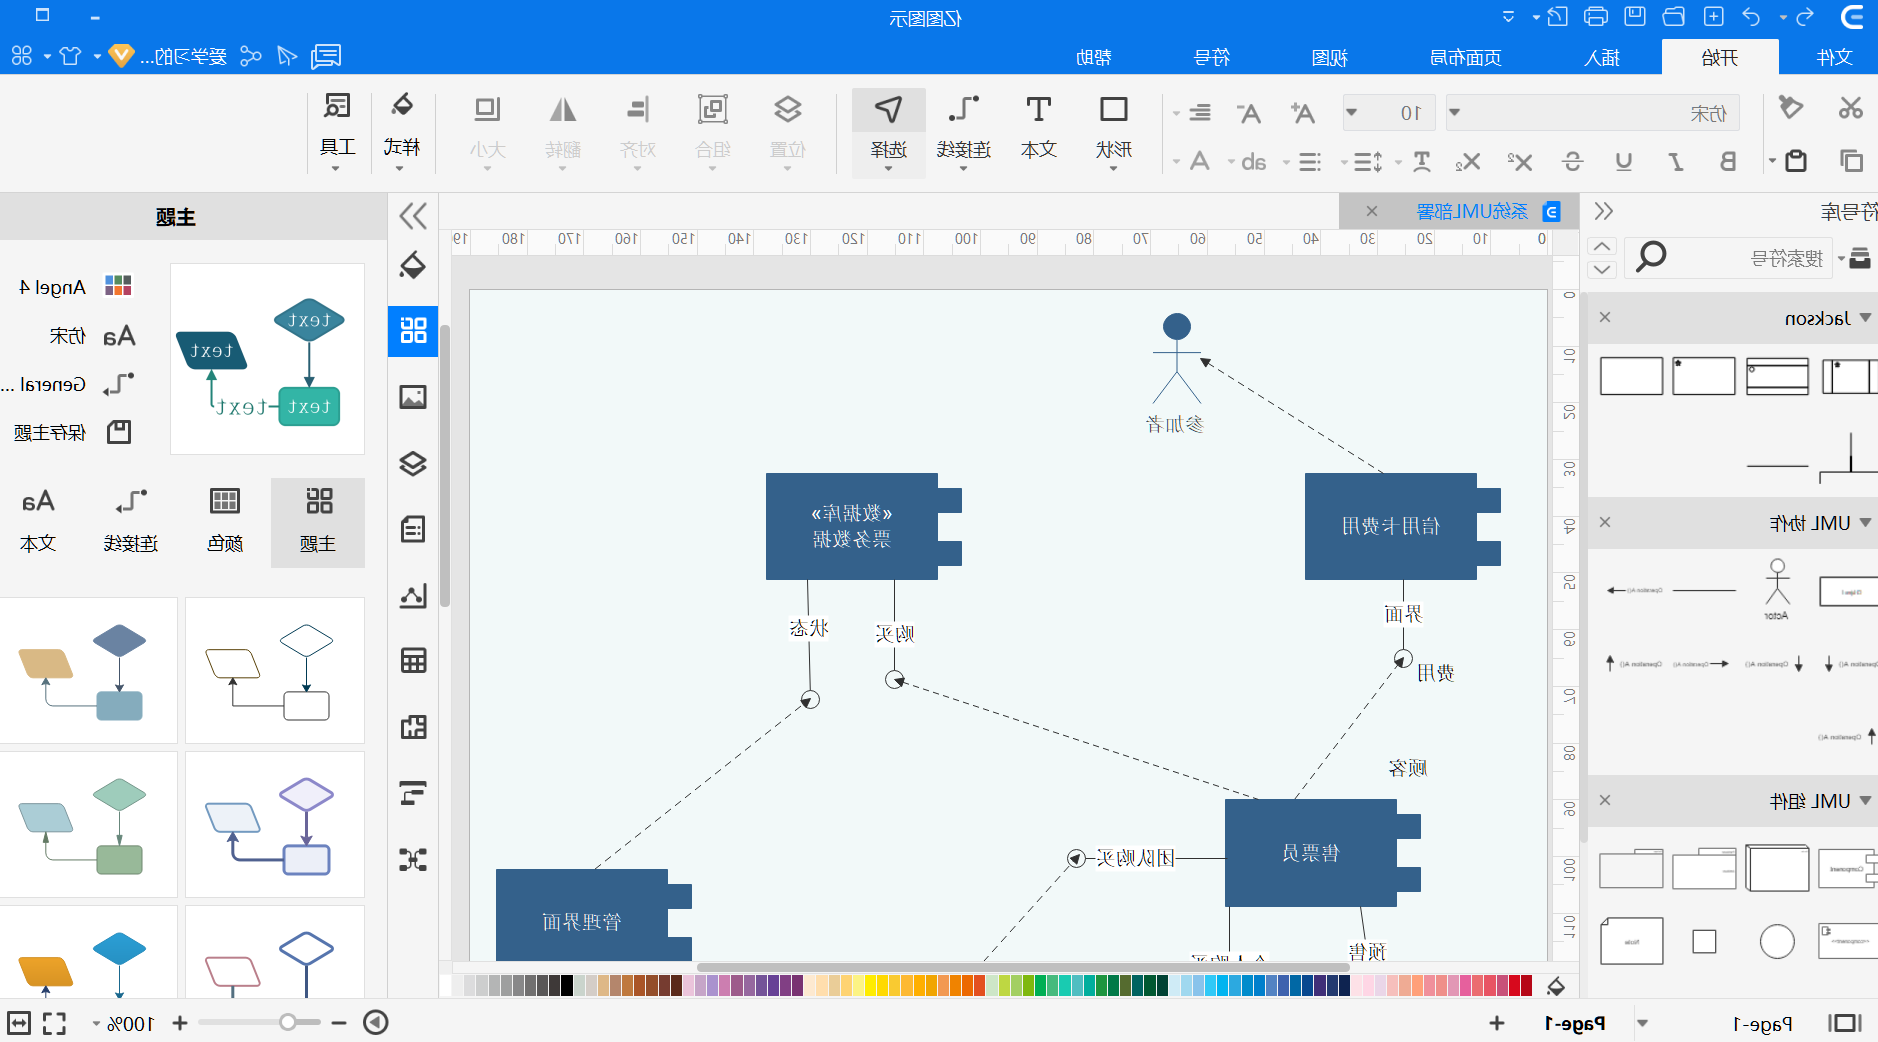Switch to the 符号 (Symbol) tab
The height and width of the screenshot is (1042, 1878).
click(1211, 57)
